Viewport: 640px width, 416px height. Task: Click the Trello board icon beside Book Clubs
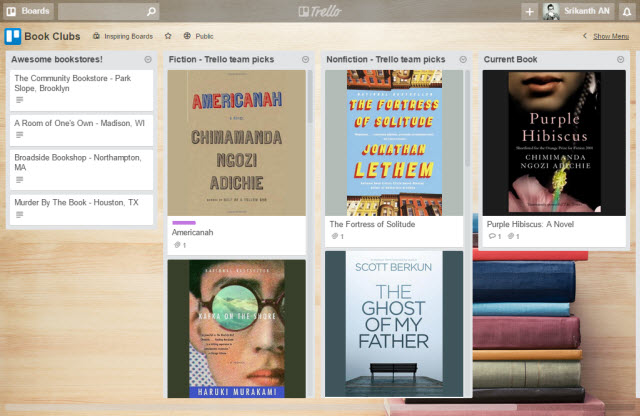[13, 36]
